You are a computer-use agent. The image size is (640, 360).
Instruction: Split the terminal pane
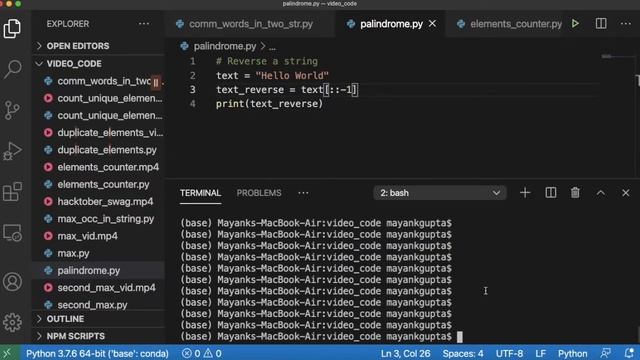(x=551, y=193)
